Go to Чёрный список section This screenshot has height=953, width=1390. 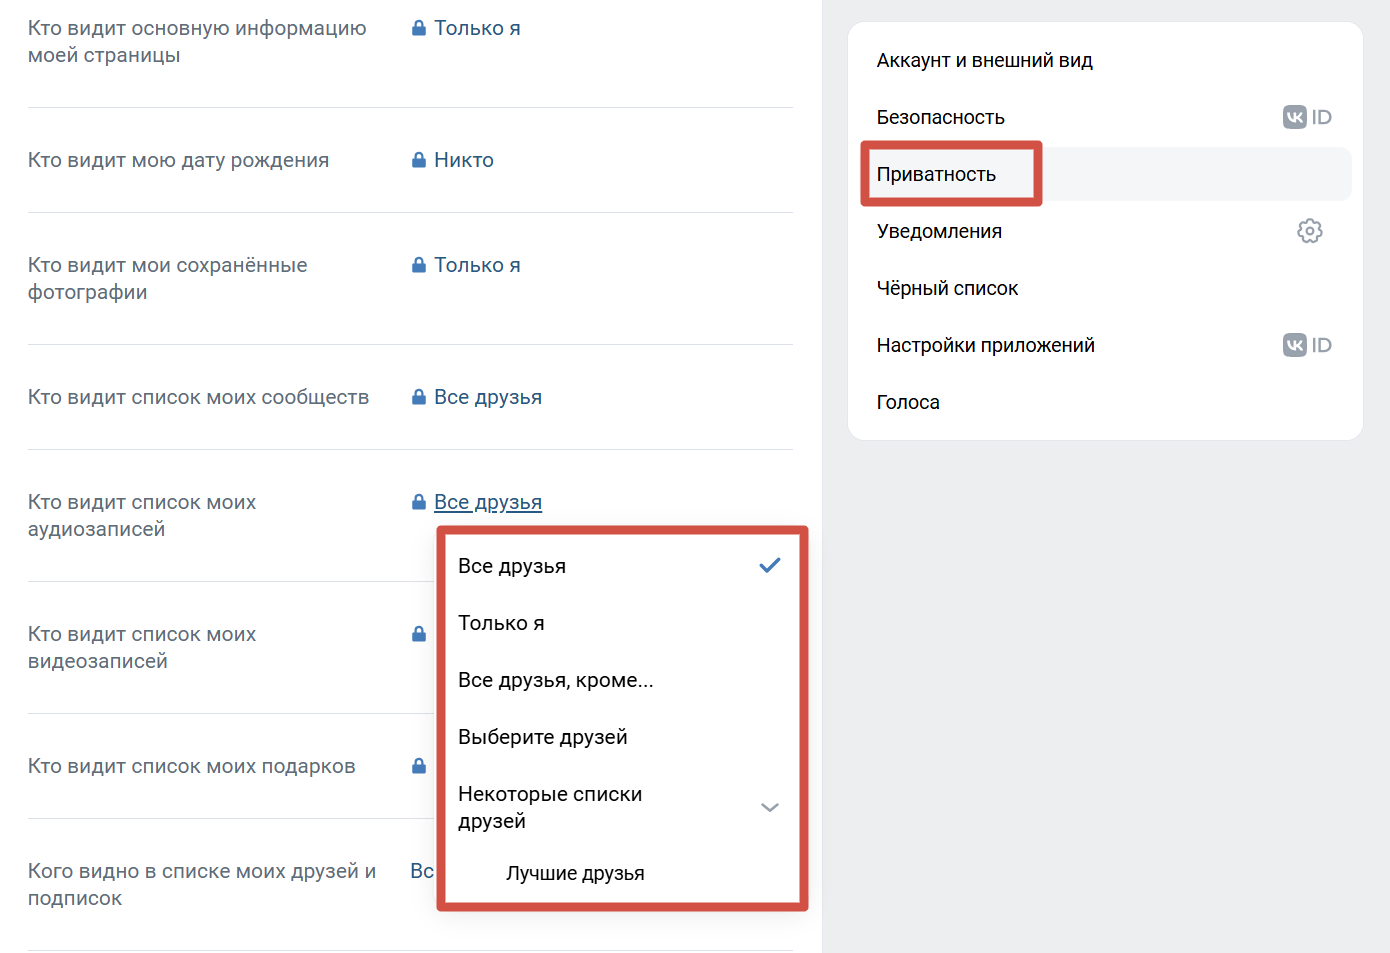click(947, 288)
